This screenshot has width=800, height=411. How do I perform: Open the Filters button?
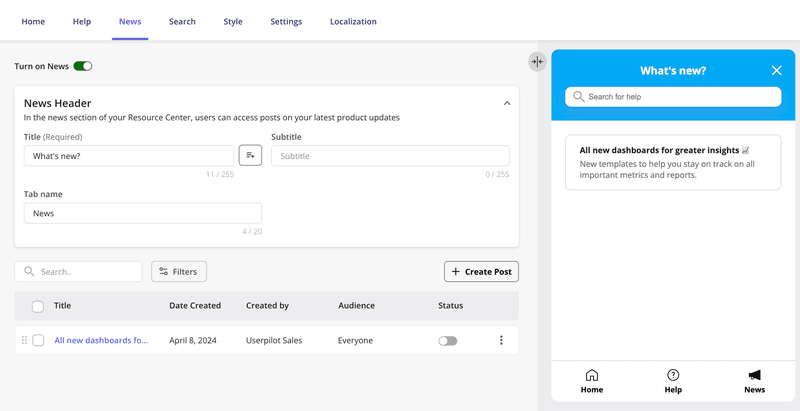click(x=179, y=272)
